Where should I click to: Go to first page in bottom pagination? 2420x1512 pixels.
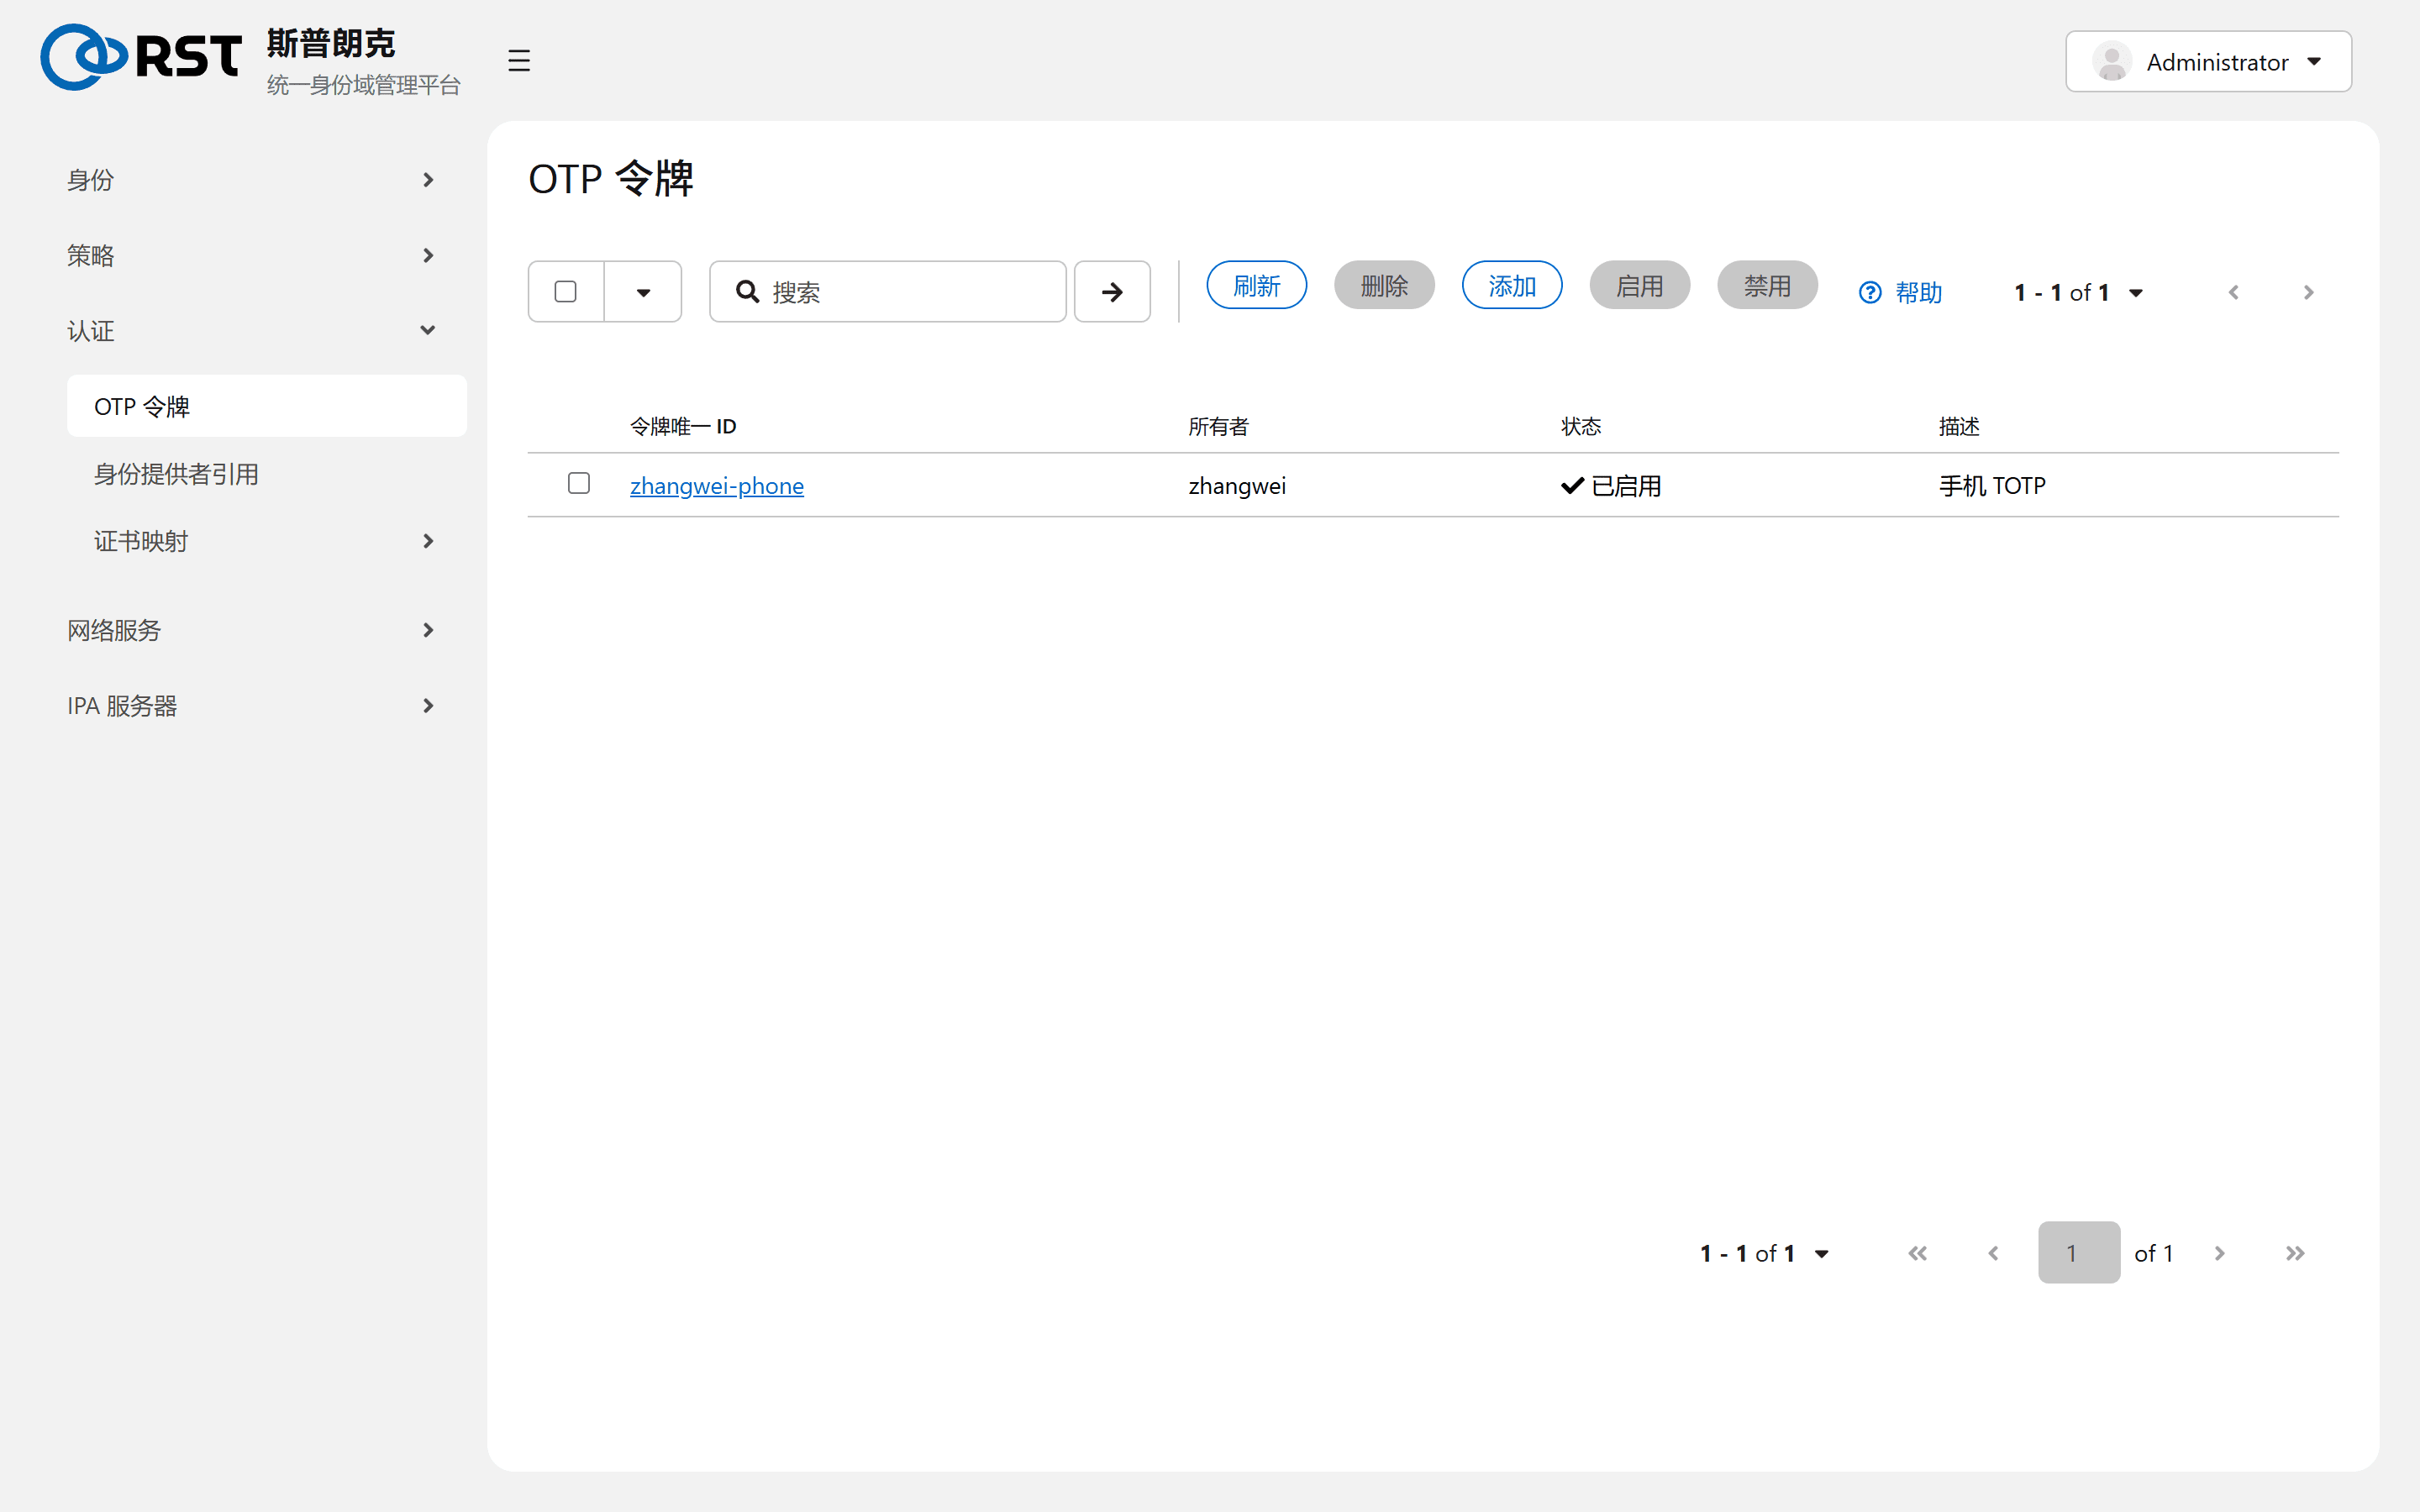point(1917,1253)
